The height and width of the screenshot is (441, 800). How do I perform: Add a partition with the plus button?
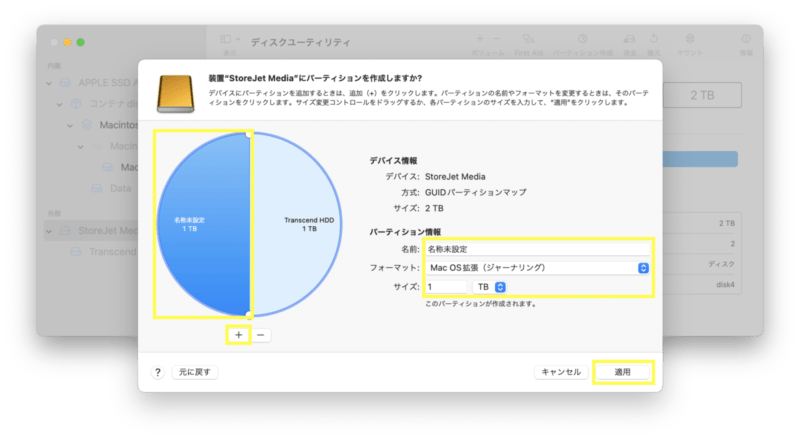pos(238,335)
